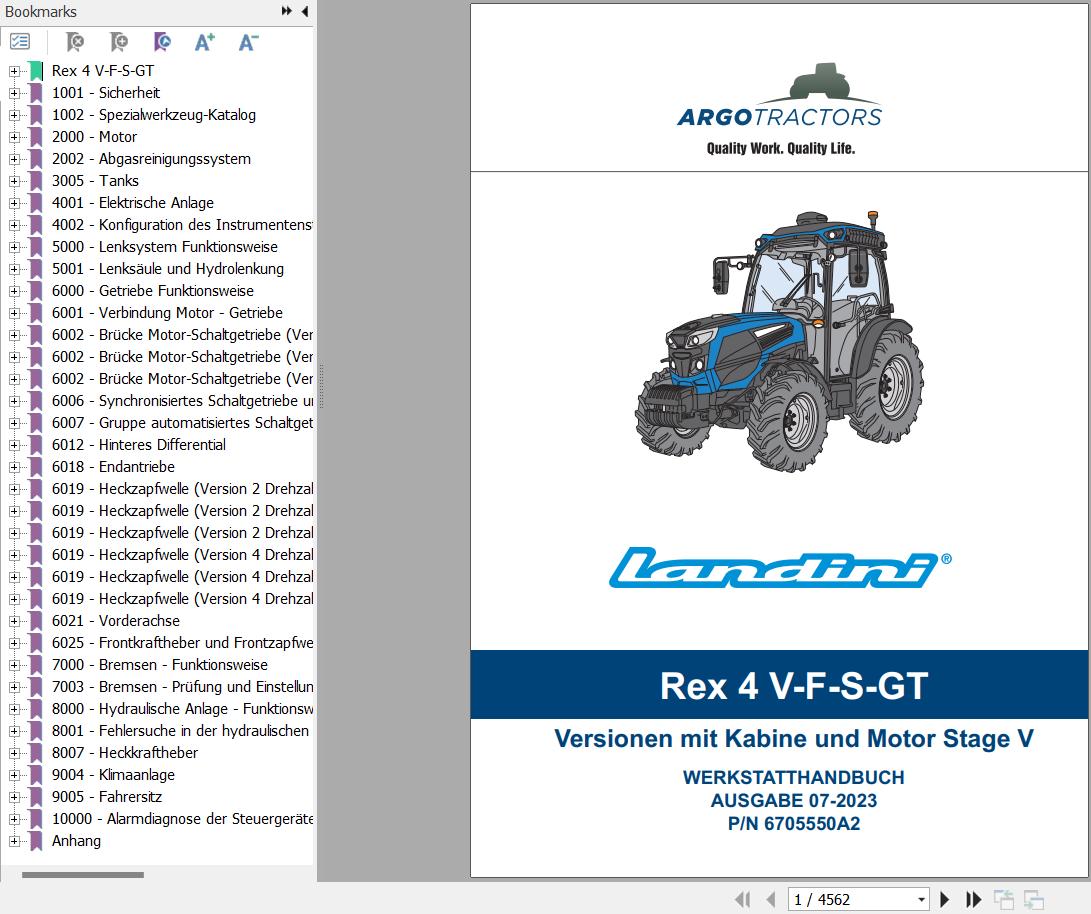Click the WERKSTATTHANDBUCH heading
The height and width of the screenshot is (914, 1091).
[794, 778]
